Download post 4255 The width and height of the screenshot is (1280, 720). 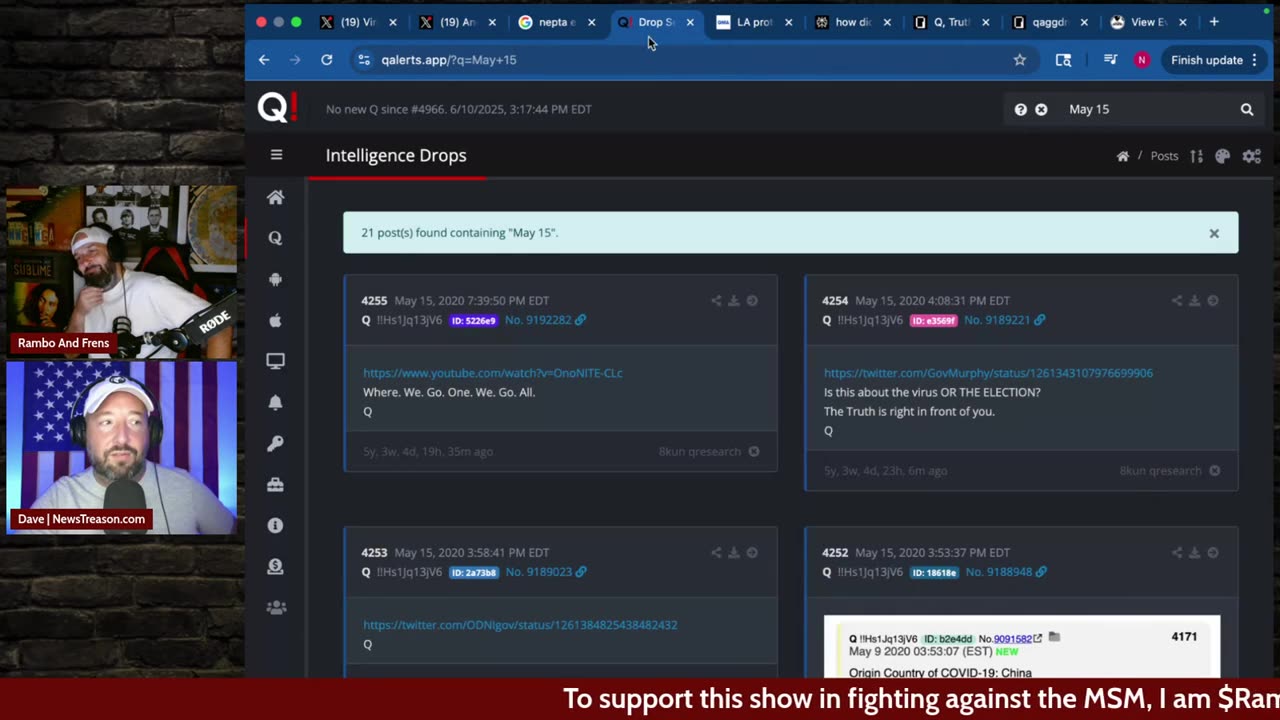tap(733, 300)
